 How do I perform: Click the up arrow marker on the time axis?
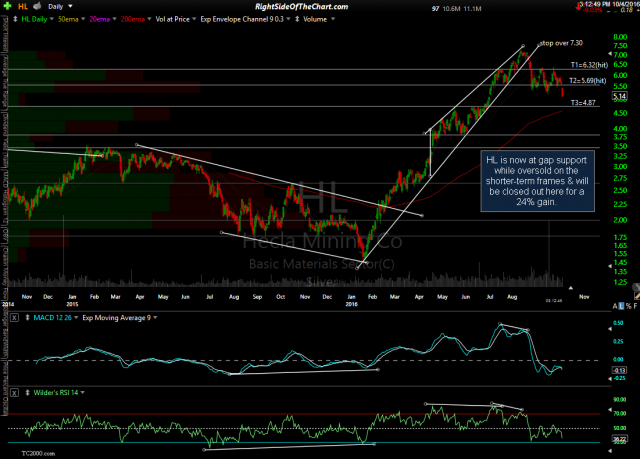(571, 288)
